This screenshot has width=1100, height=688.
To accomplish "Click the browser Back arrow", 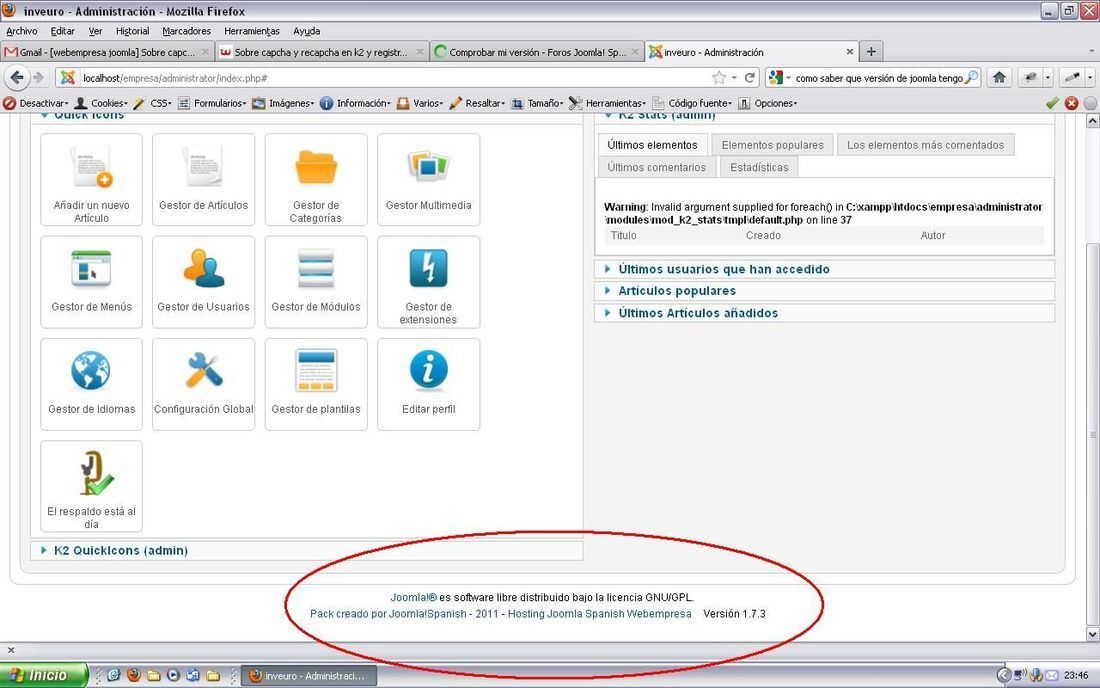I will (18, 77).
